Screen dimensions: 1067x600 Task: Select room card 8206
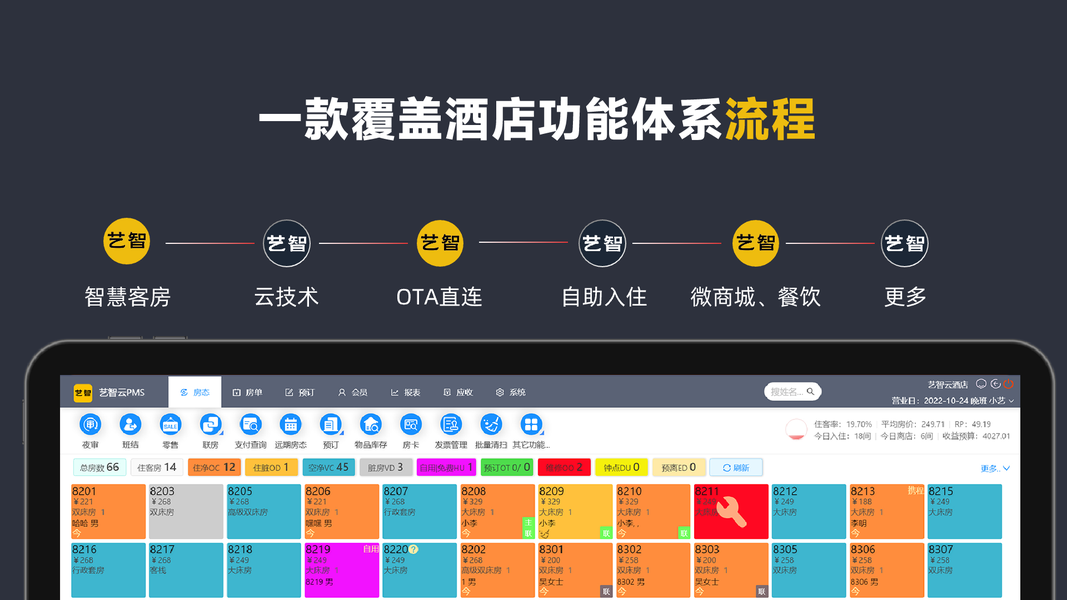342,512
